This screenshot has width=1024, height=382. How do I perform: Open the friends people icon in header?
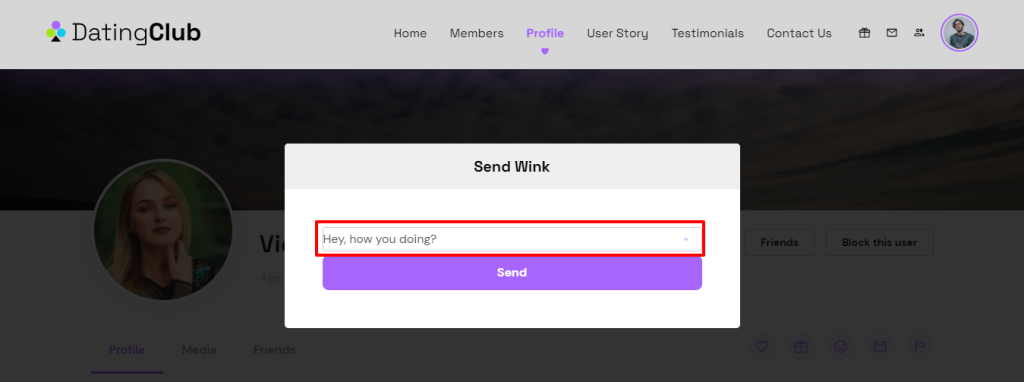pos(919,33)
